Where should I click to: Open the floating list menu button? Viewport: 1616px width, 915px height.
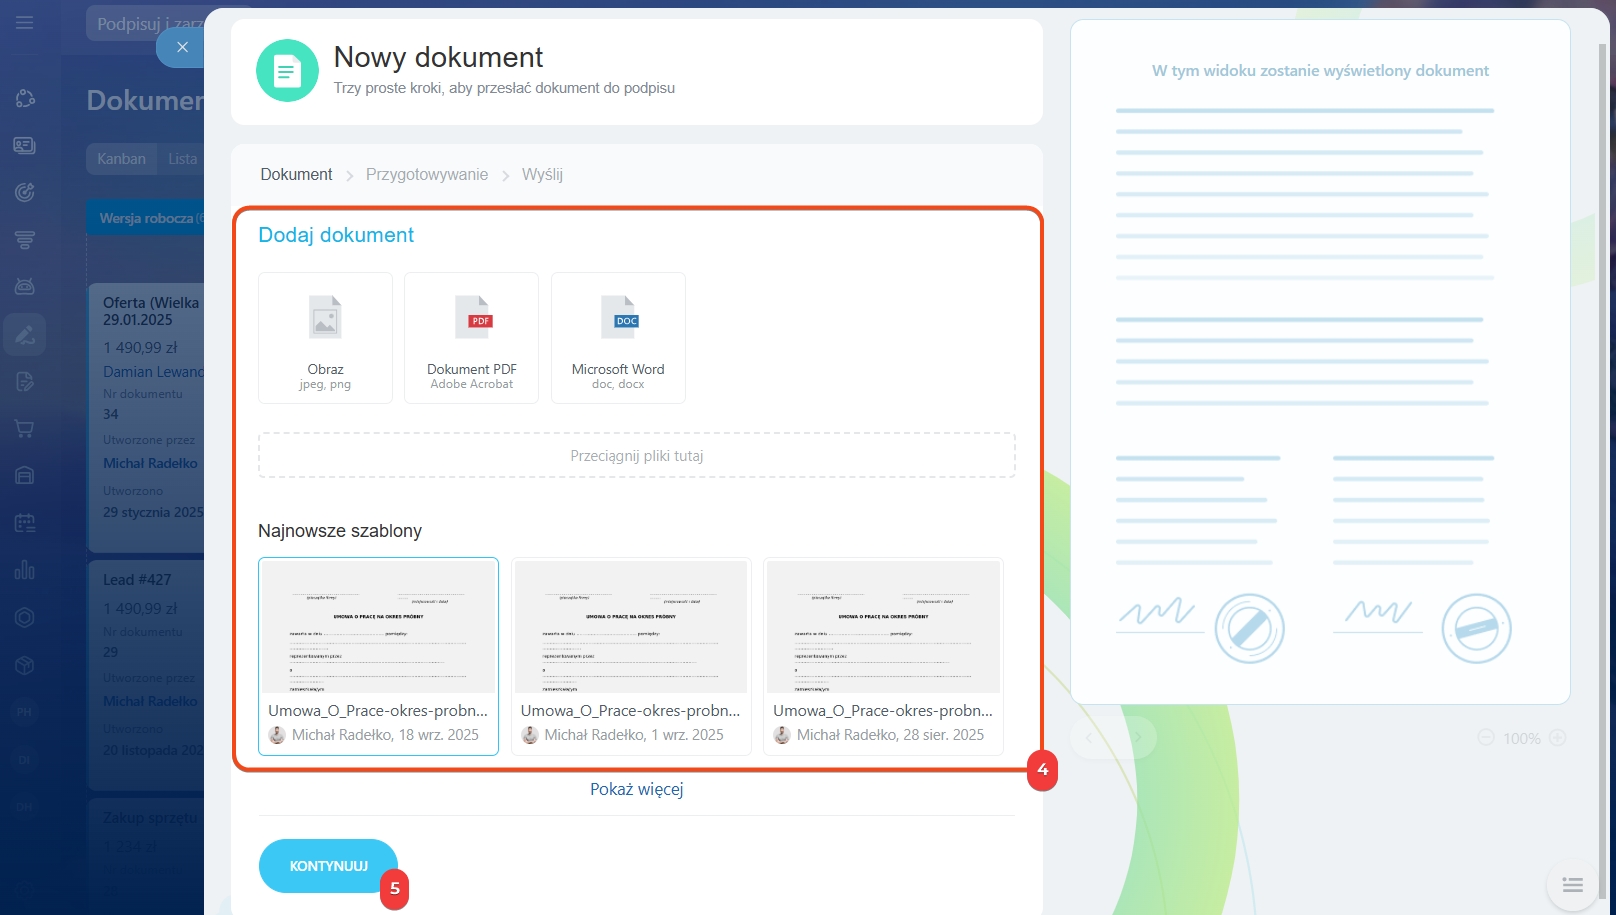pyautogui.click(x=1573, y=885)
